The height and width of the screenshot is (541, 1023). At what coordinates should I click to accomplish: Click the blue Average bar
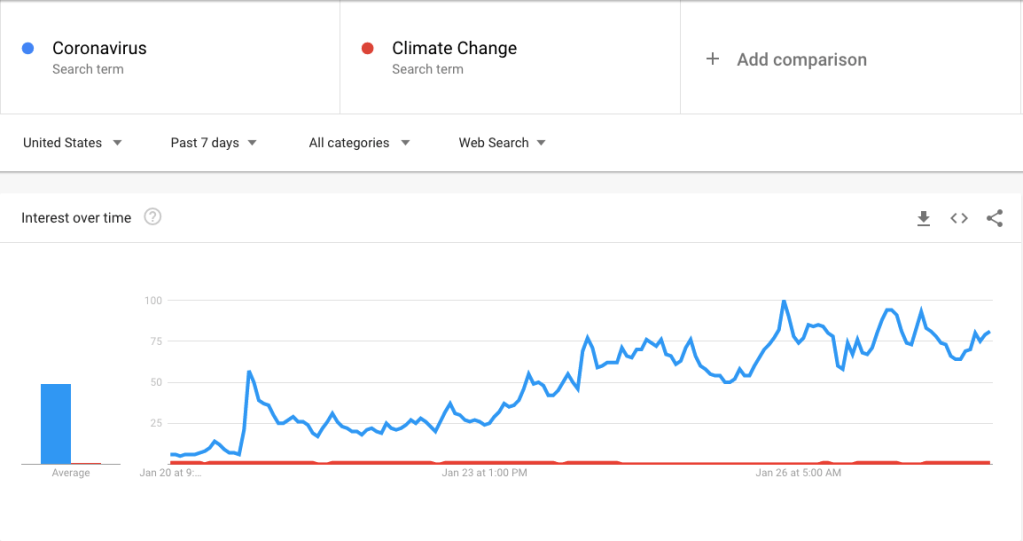(56, 424)
